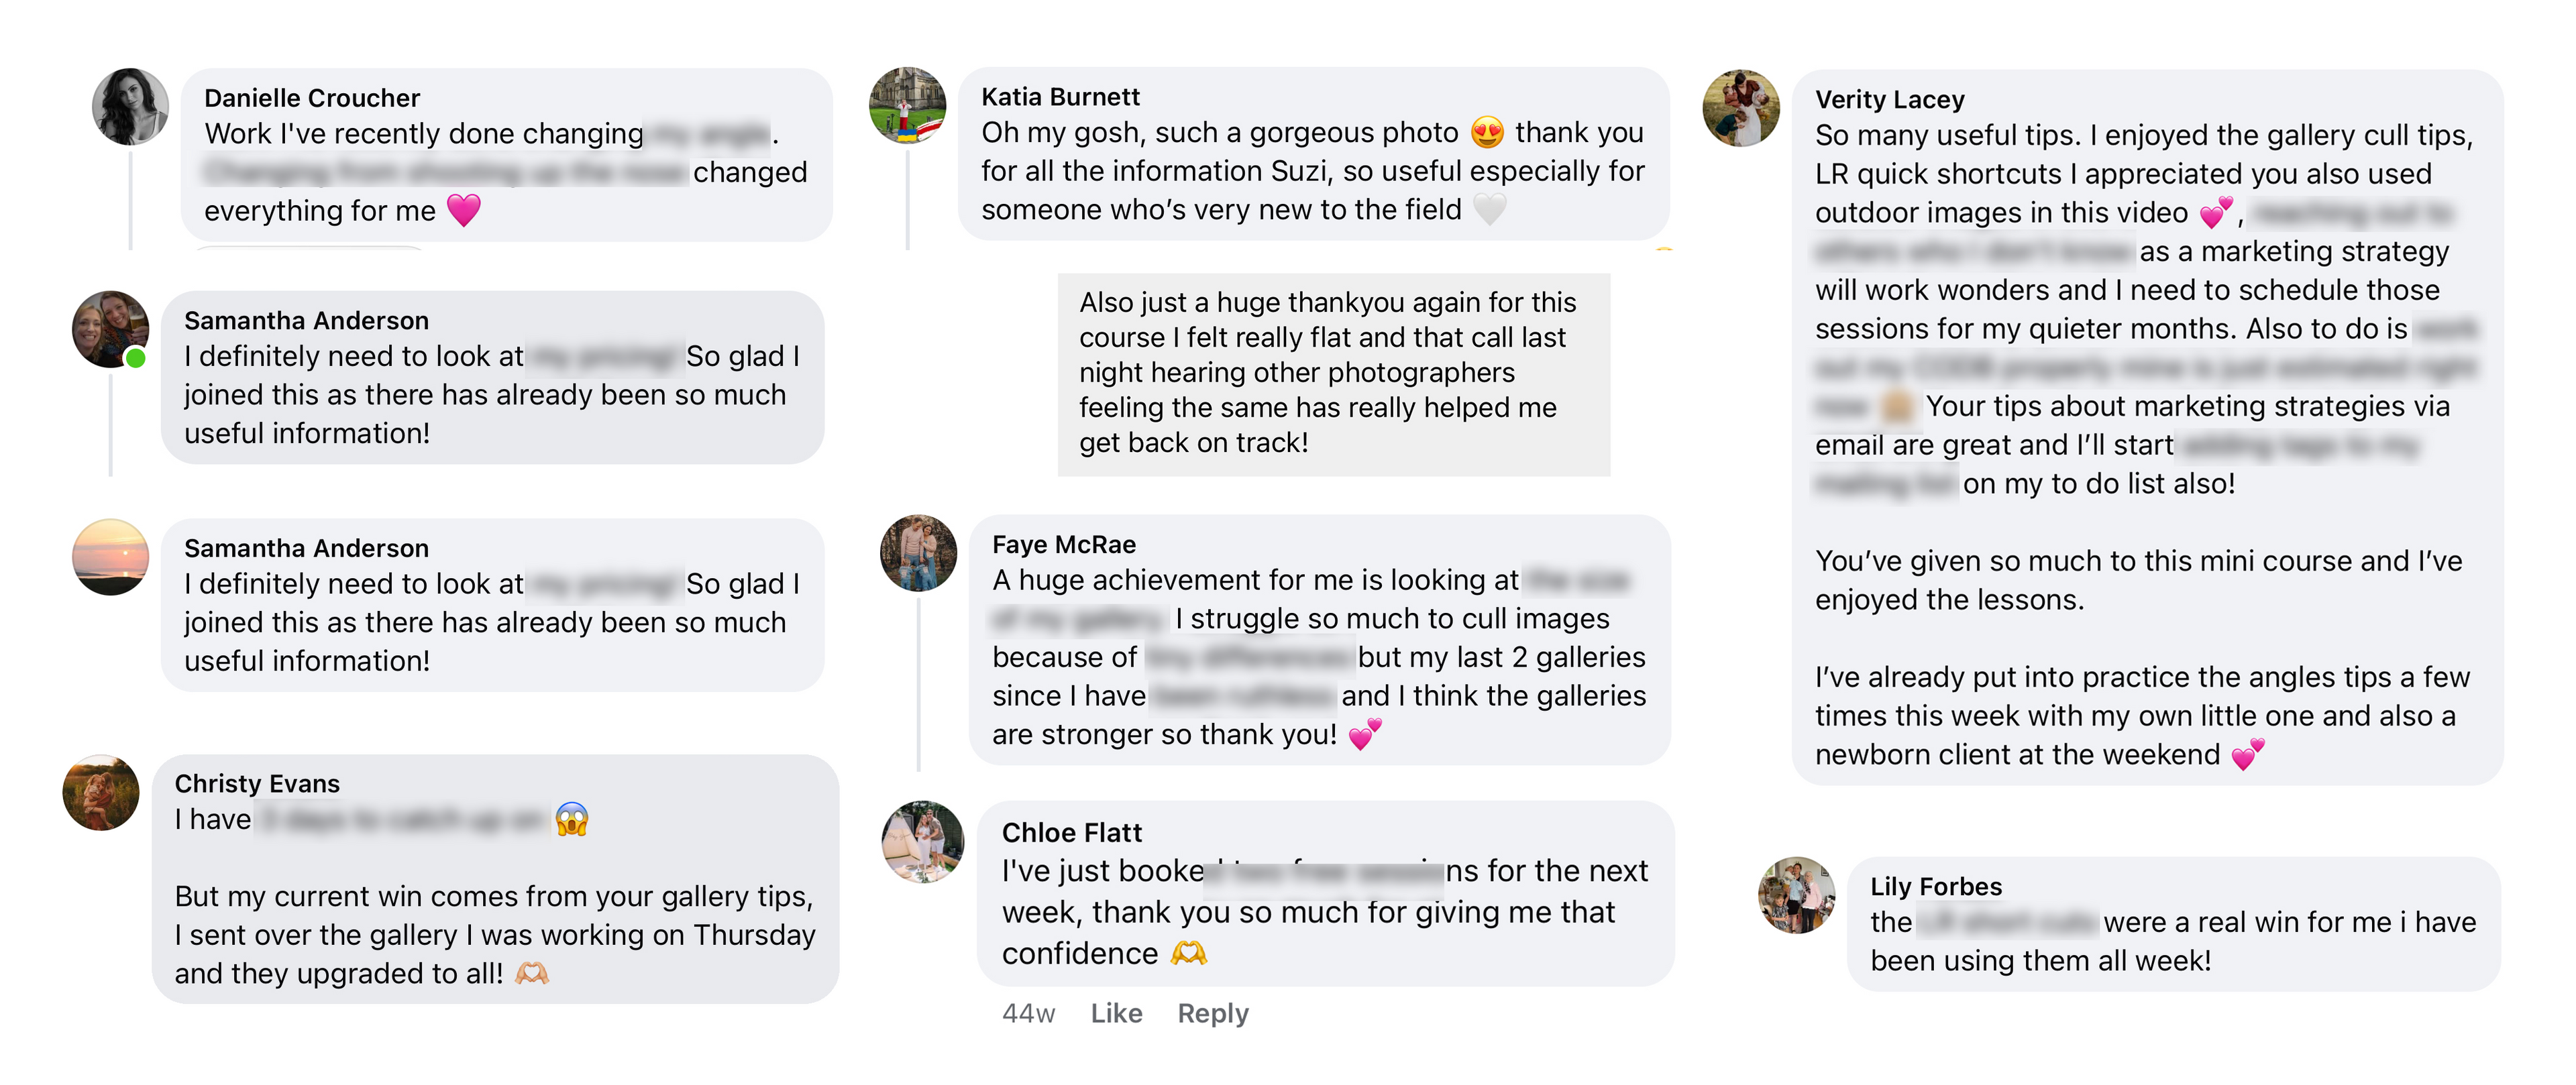Click the Lily Forbes name link
Viewport: 2576px width, 1085px height.
tap(1936, 886)
